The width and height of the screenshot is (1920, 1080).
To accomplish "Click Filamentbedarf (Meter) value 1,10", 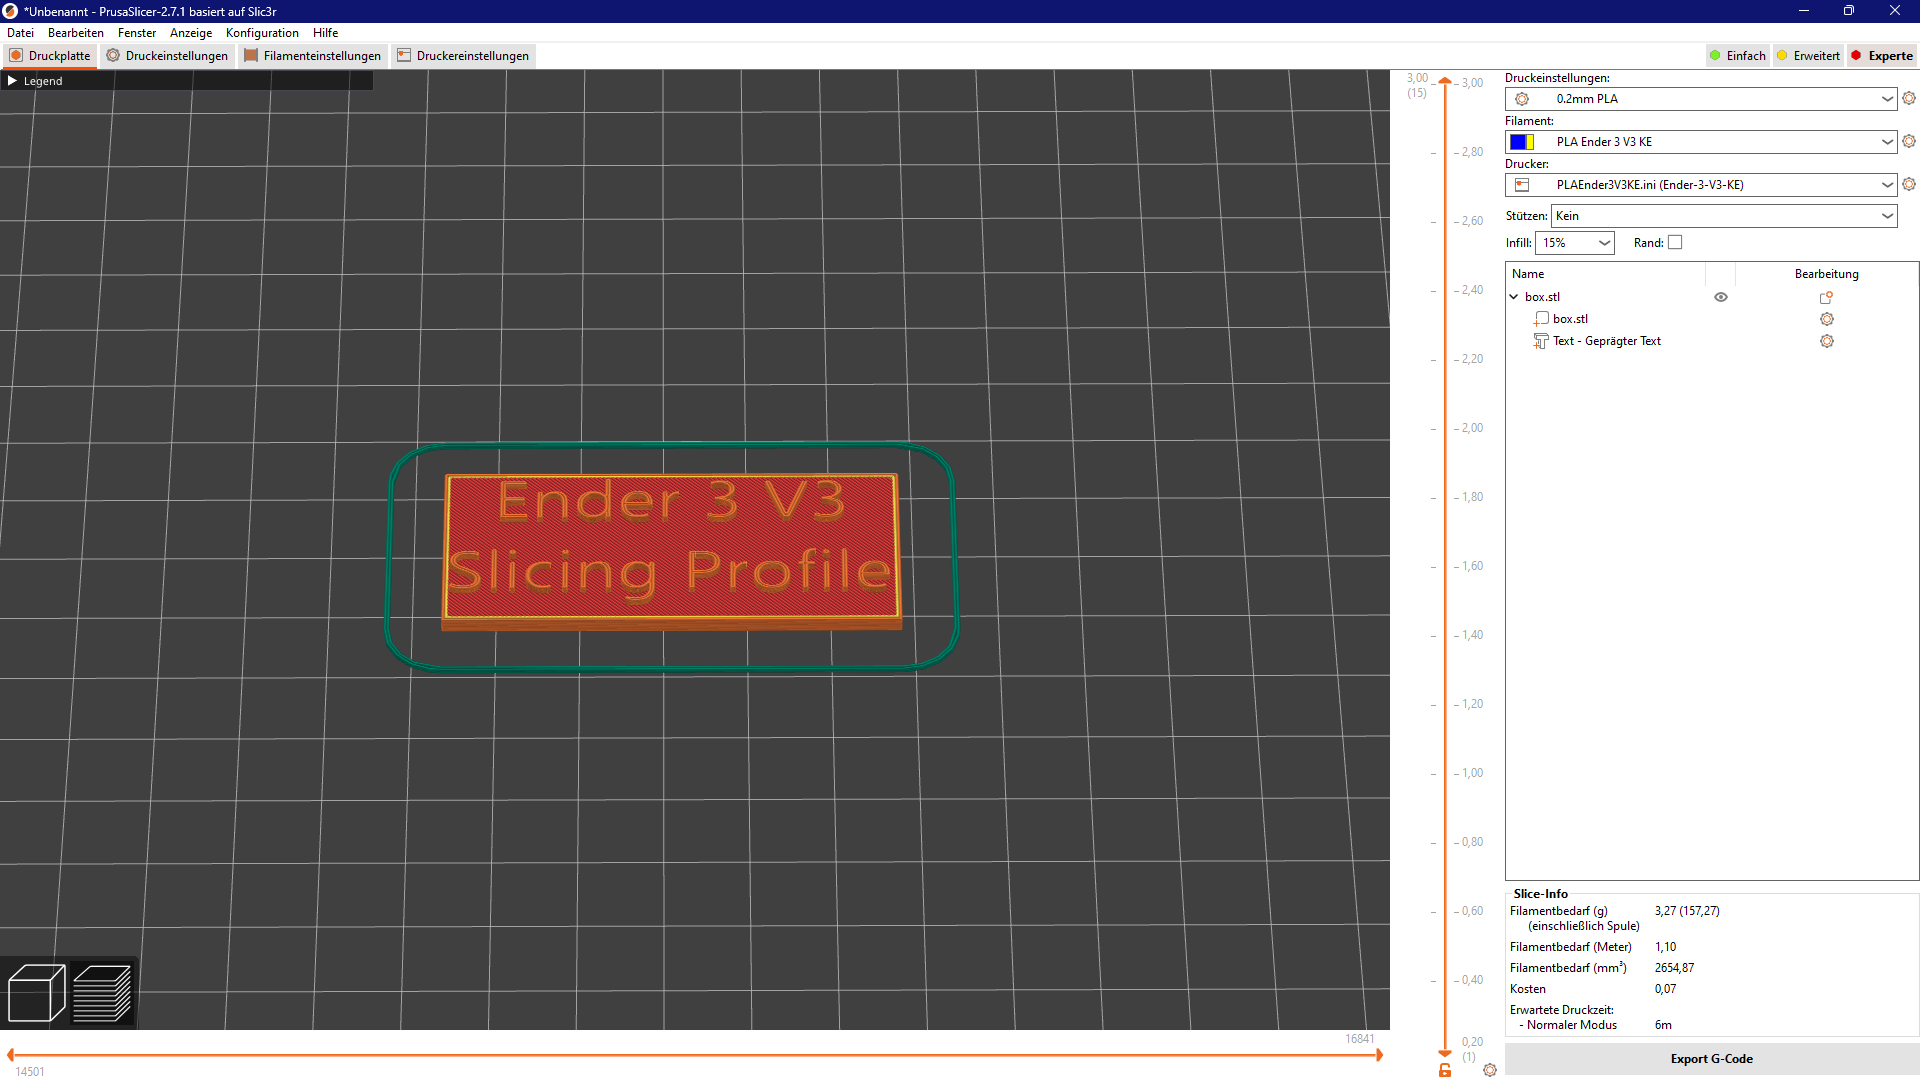I will (1665, 947).
